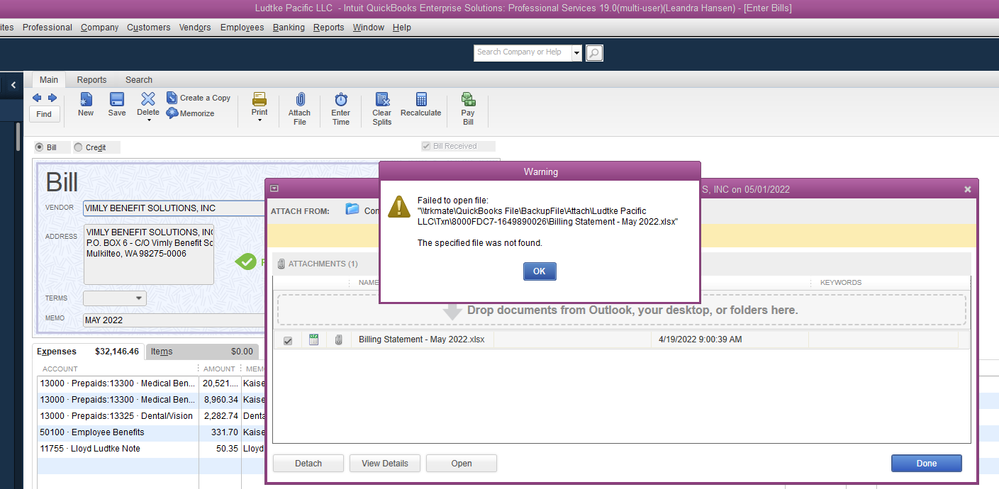Image resolution: width=999 pixels, height=489 pixels.
Task: Click Search Company or Help field
Action: point(522,53)
